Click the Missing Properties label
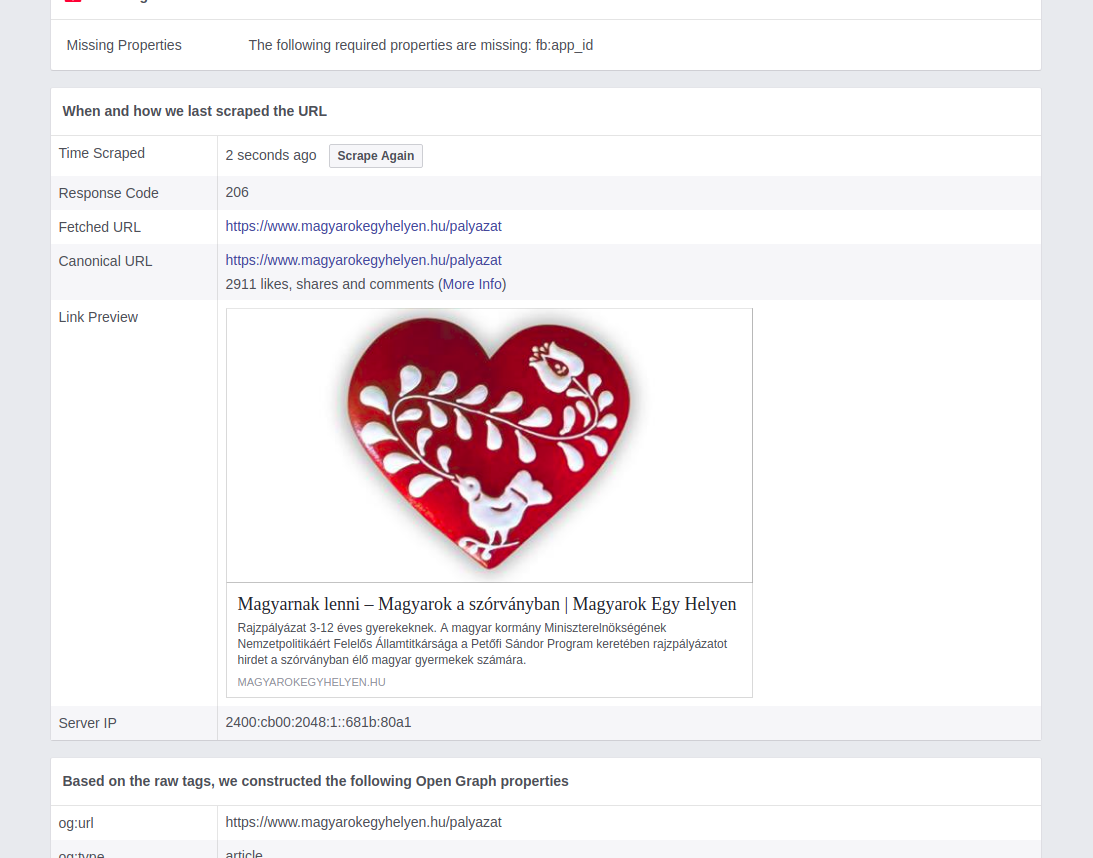The height and width of the screenshot is (858, 1093). point(124,45)
